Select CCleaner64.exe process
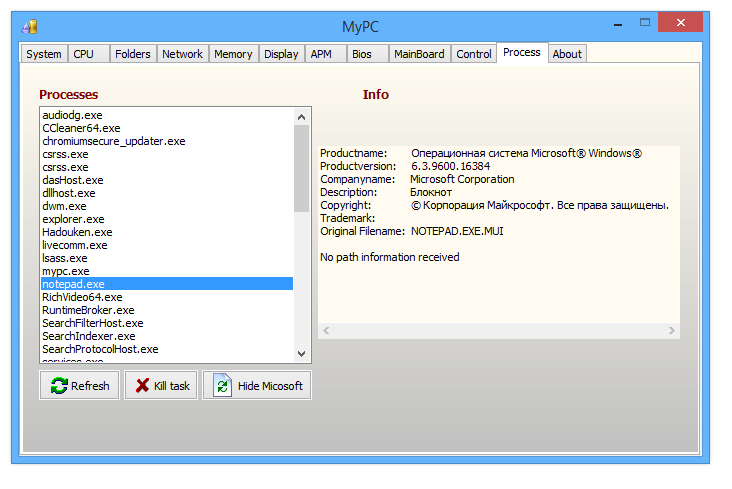 point(167,128)
